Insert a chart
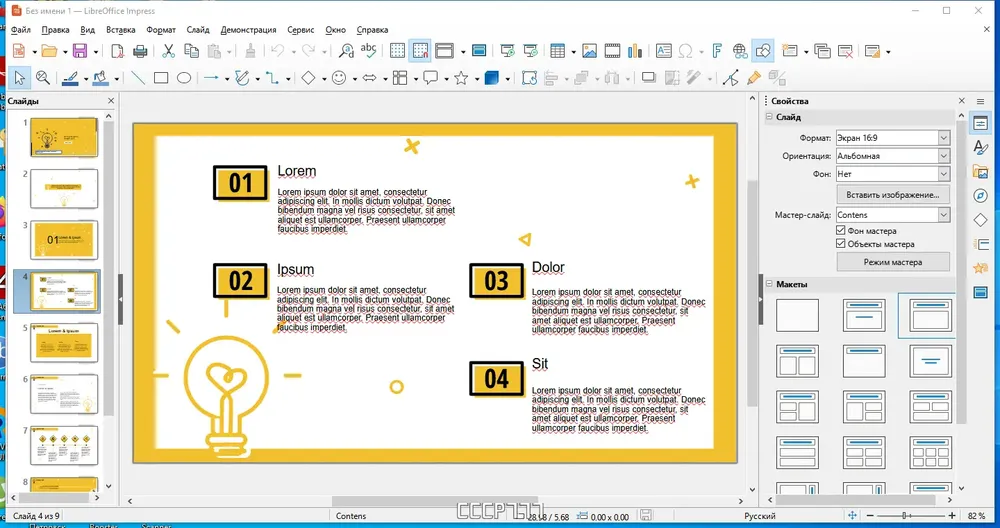 635,51
